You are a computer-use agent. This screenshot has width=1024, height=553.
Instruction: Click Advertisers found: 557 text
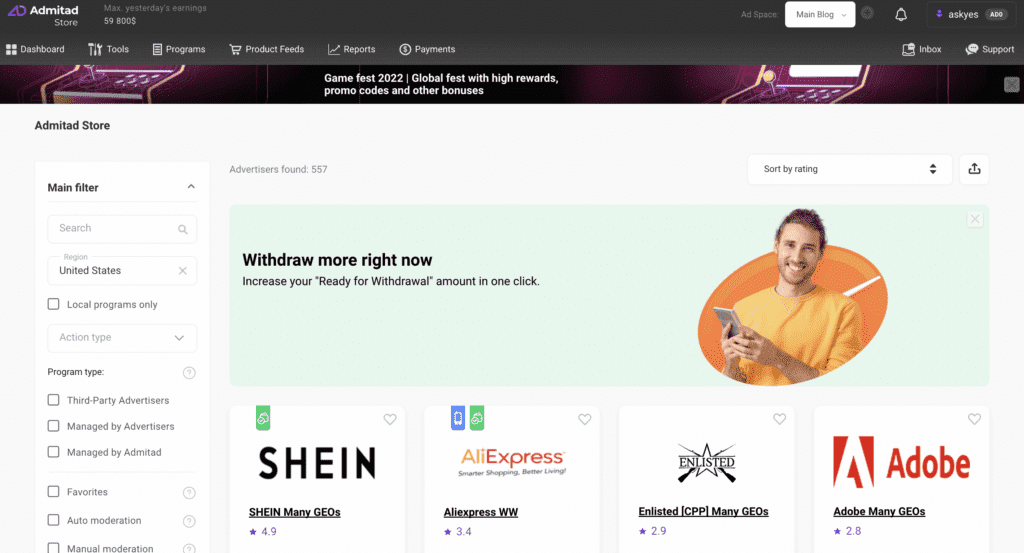pos(278,169)
